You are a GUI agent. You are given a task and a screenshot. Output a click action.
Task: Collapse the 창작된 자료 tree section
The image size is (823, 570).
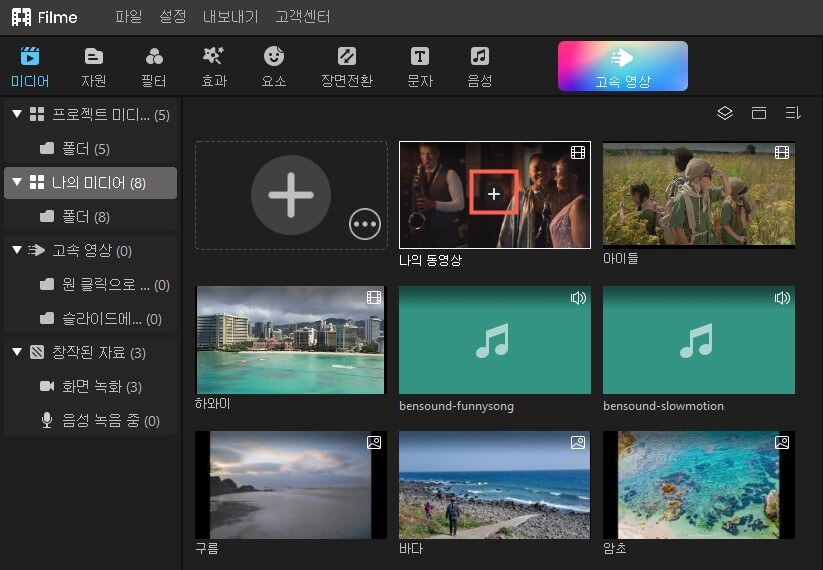tap(17, 352)
